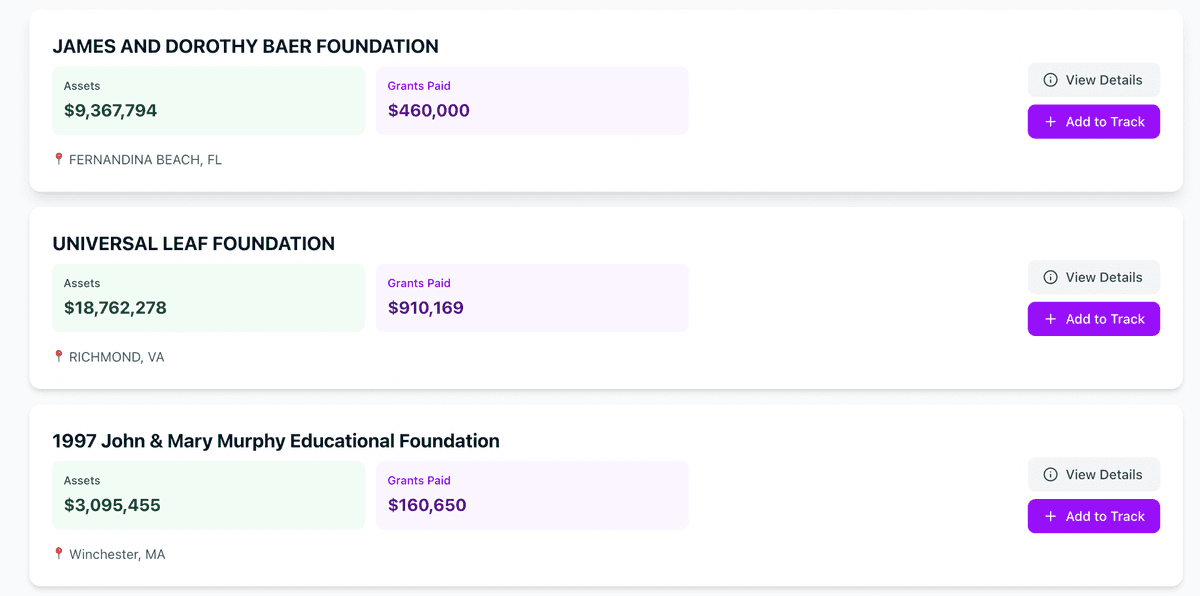This screenshot has width=1200, height=596.
Task: Open the 1997 John & Mary Murphy Educational Foundation title
Action: tap(276, 441)
